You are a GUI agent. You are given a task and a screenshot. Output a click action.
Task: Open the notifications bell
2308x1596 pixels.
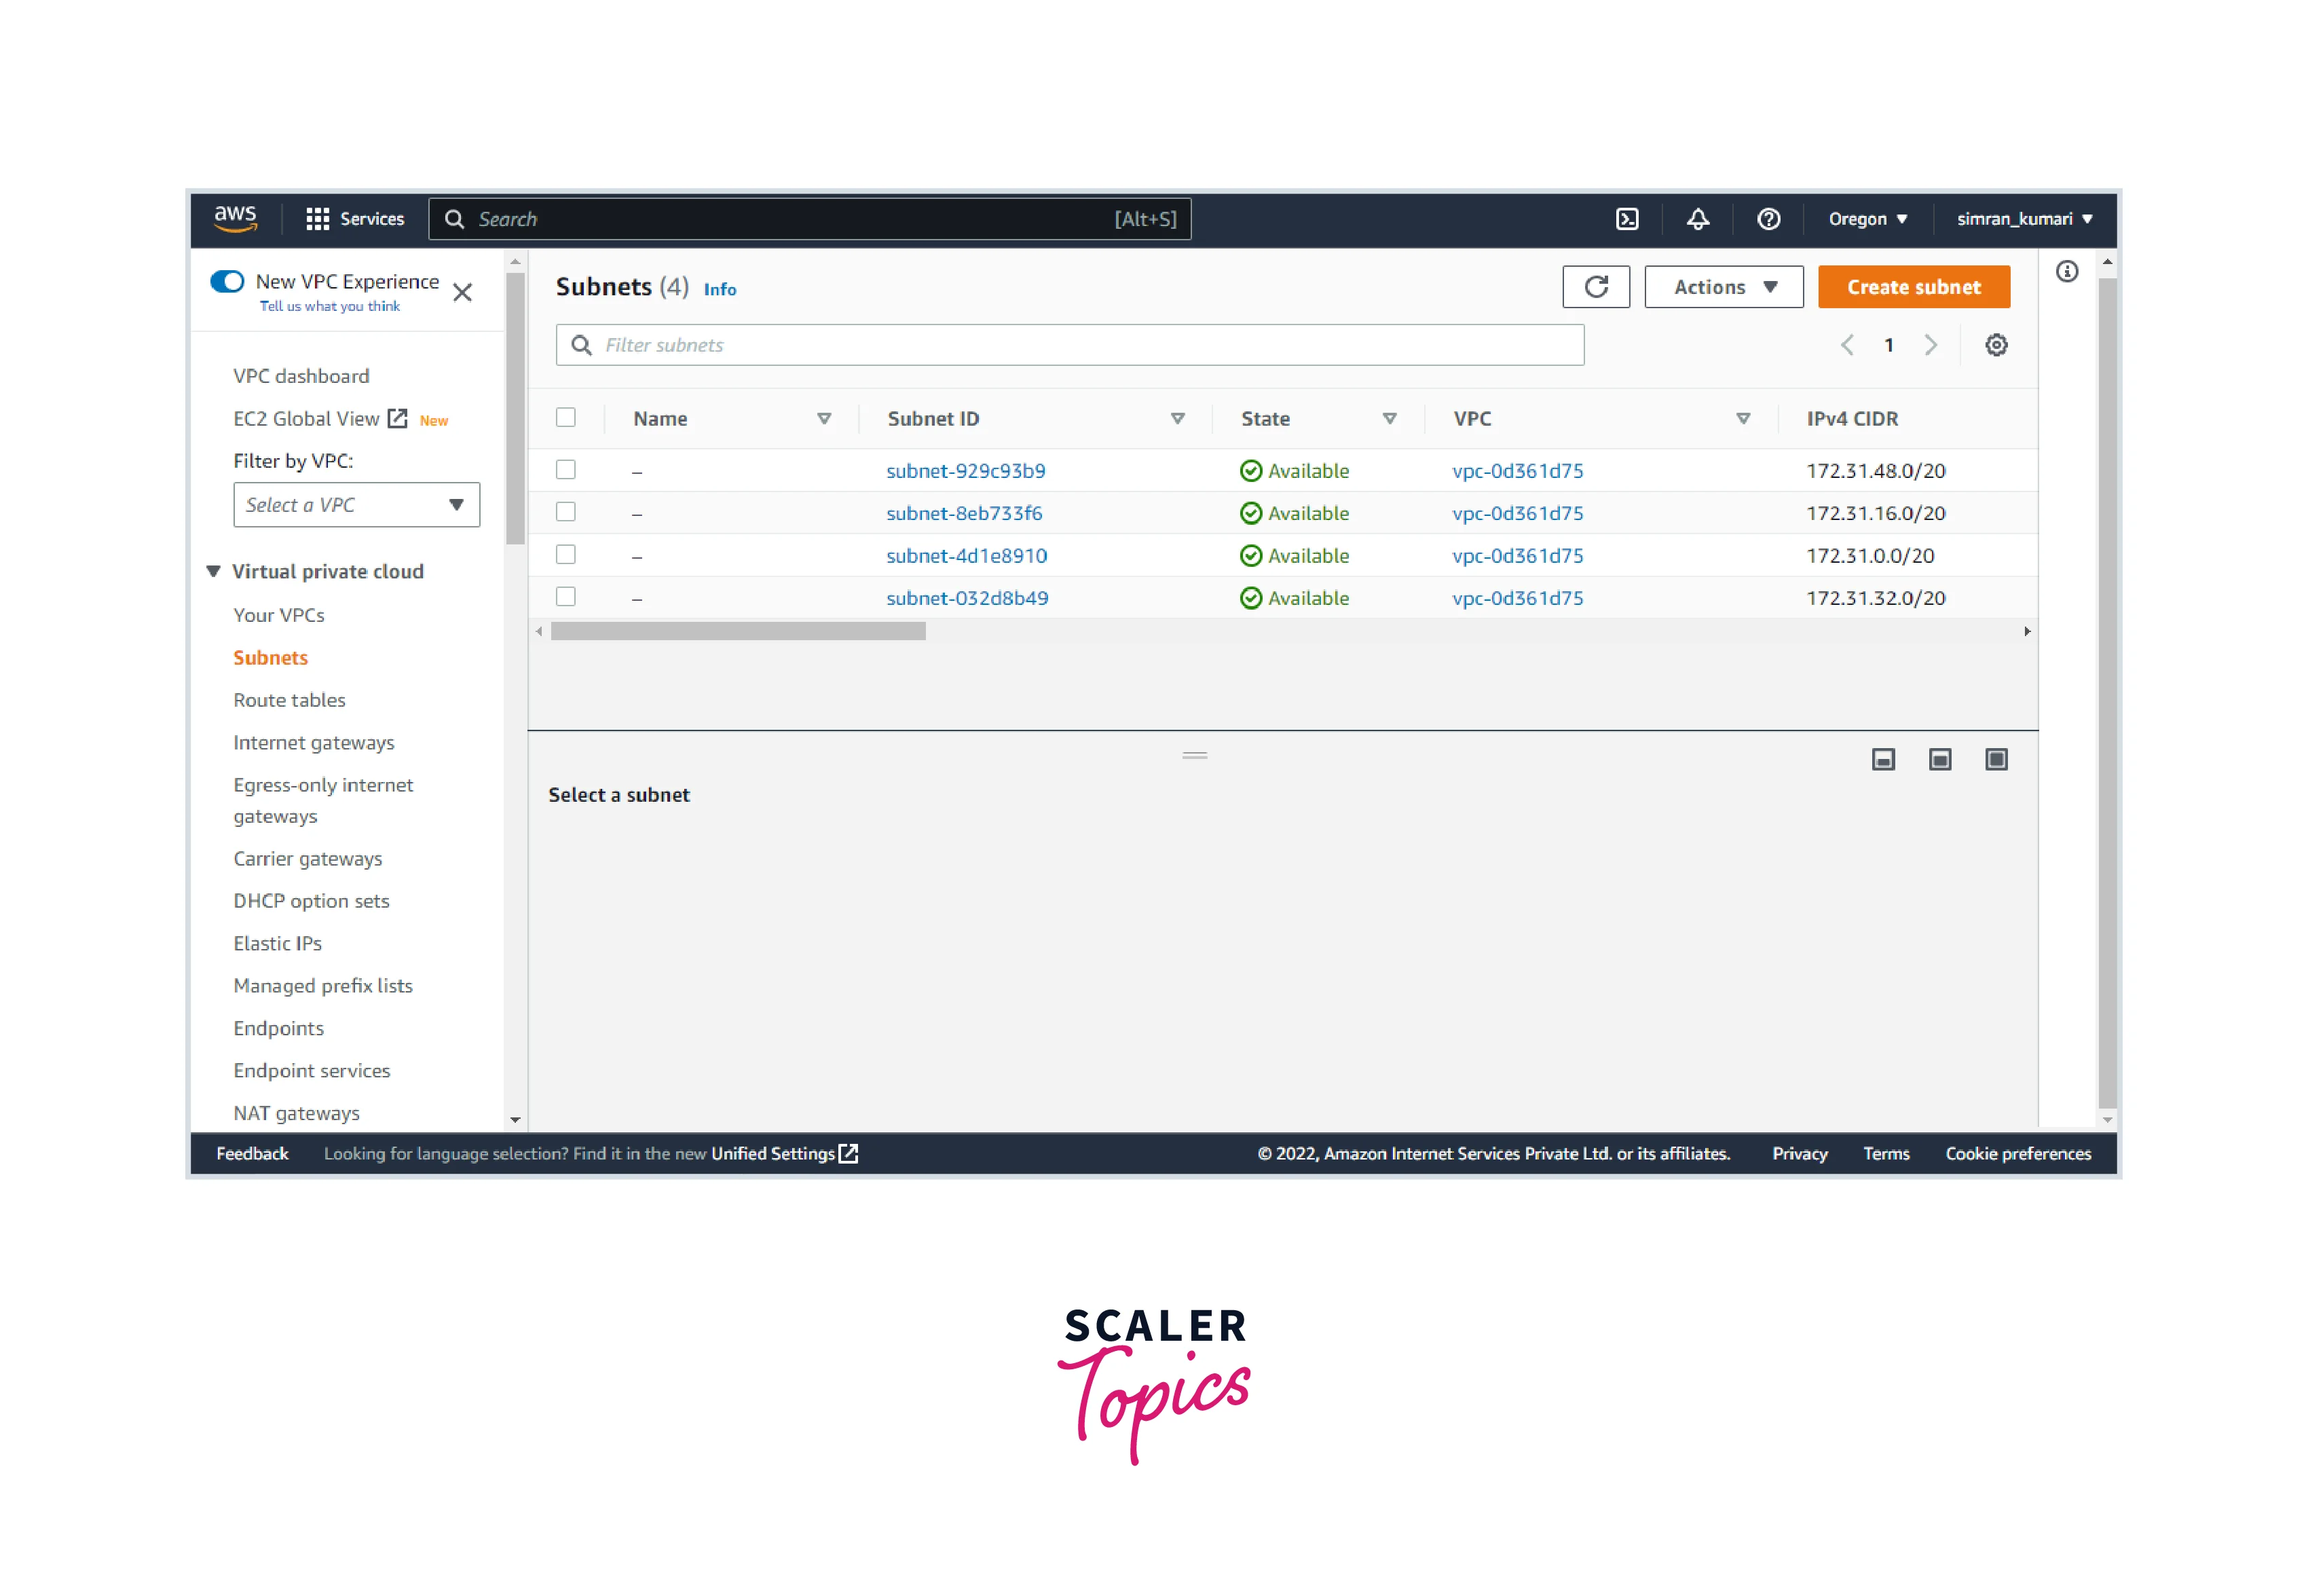coord(1698,219)
